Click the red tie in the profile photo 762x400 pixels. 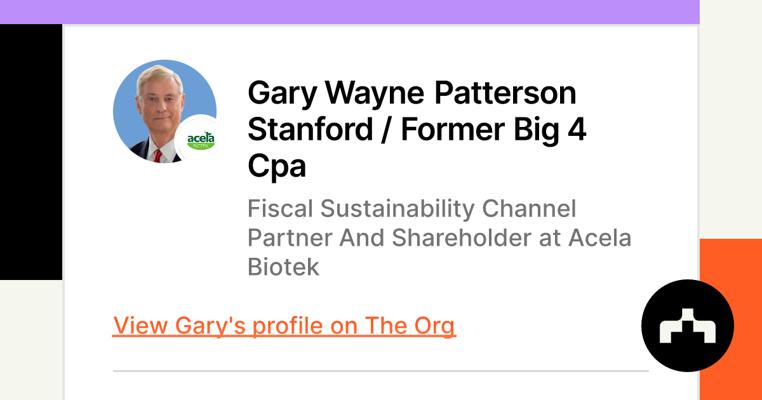pos(157,156)
